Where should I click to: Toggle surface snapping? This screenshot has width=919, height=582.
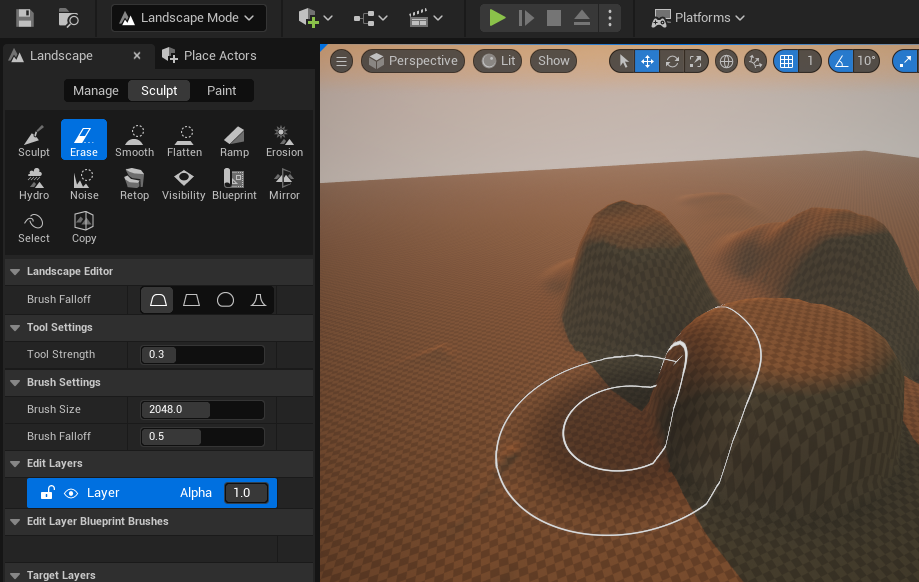755,61
